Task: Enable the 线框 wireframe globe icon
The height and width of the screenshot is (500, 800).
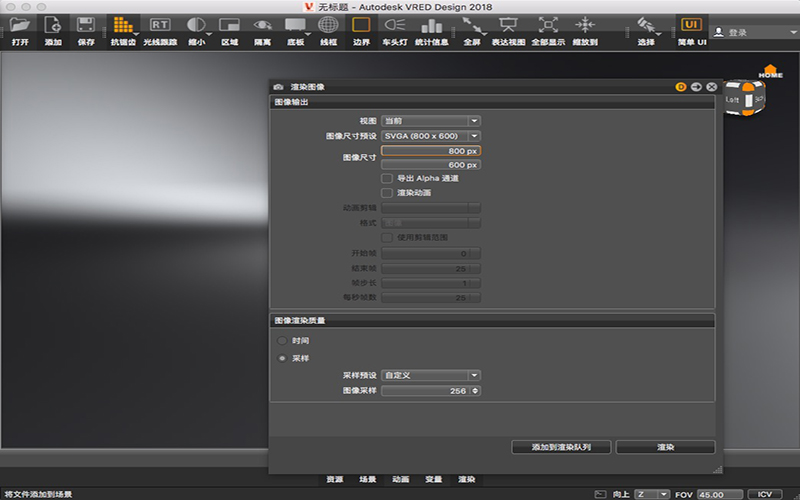Action: 328,24
